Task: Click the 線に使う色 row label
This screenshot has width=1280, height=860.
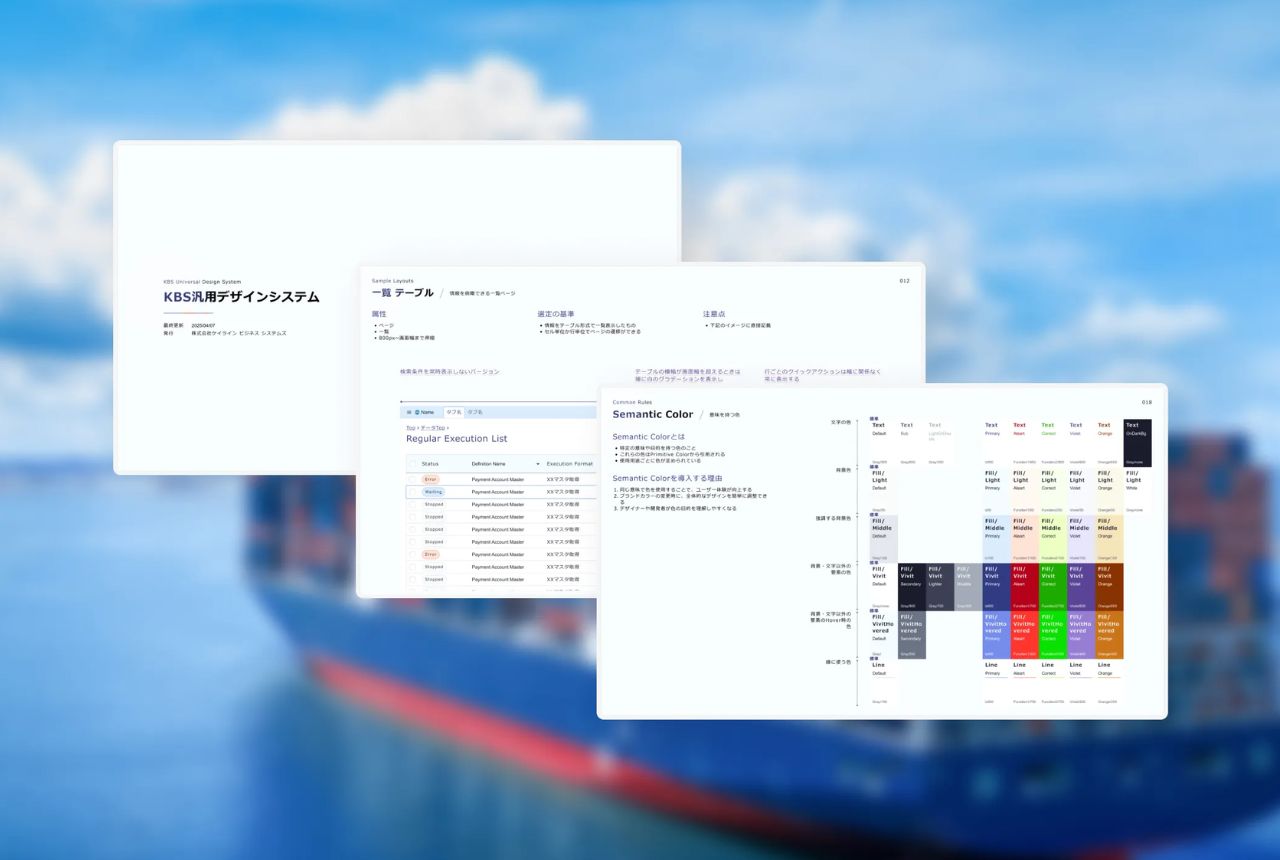Action: point(838,662)
